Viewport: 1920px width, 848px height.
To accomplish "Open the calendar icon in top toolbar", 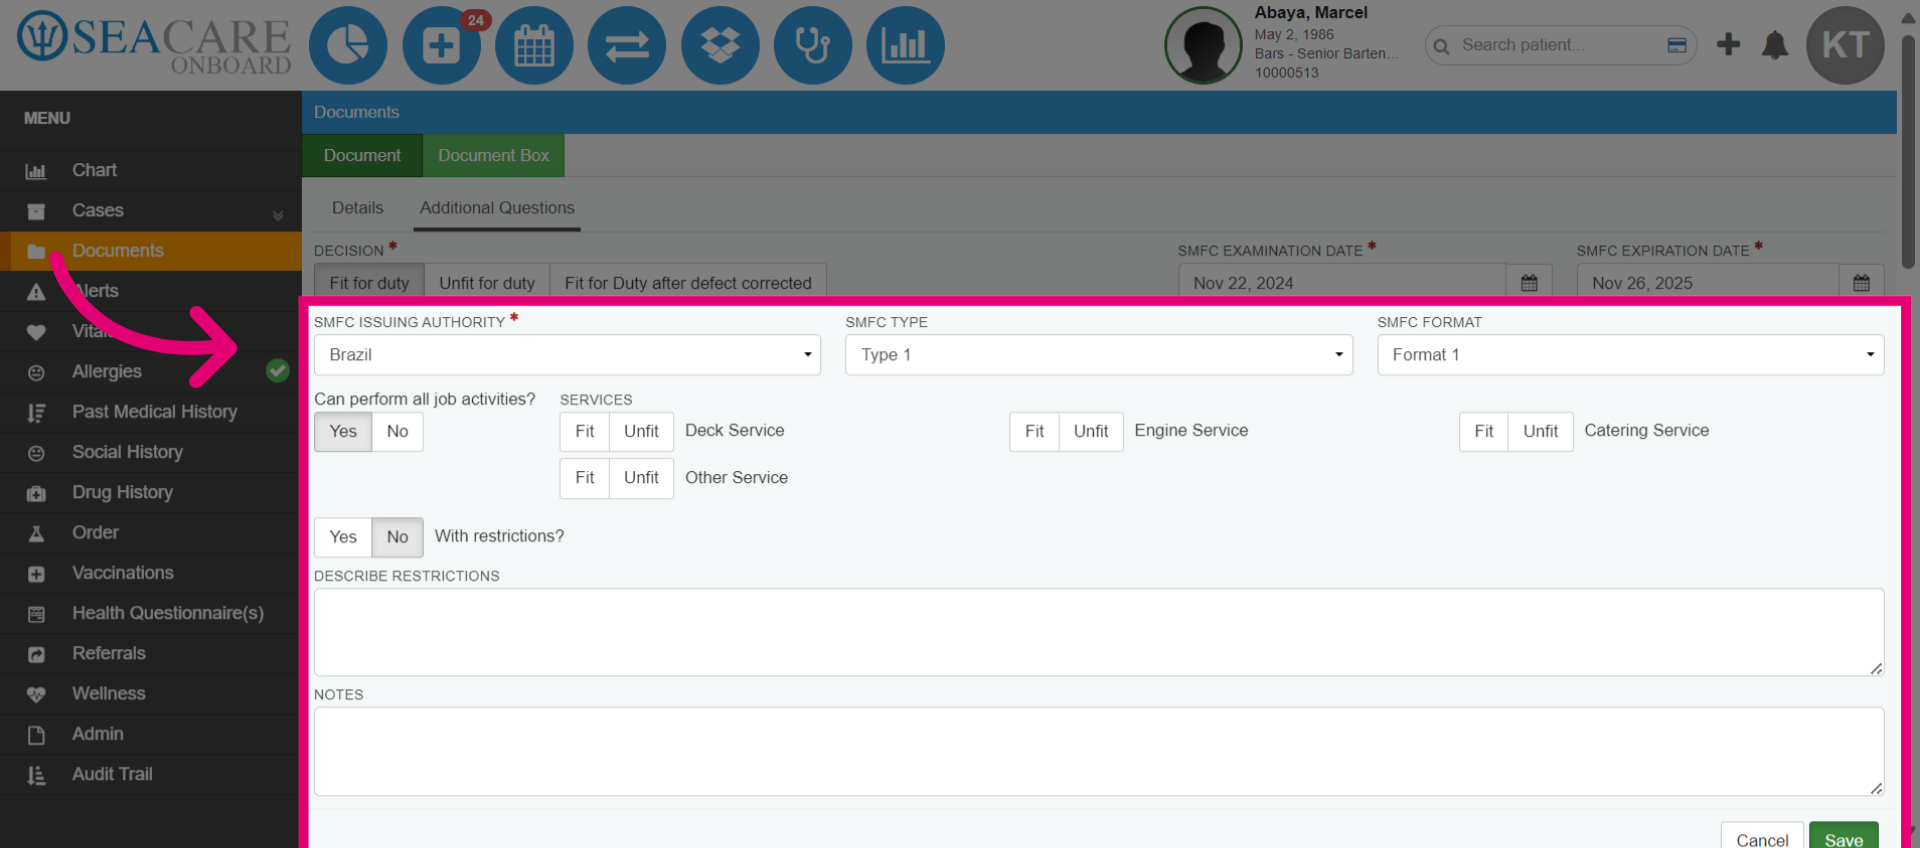I will (534, 45).
